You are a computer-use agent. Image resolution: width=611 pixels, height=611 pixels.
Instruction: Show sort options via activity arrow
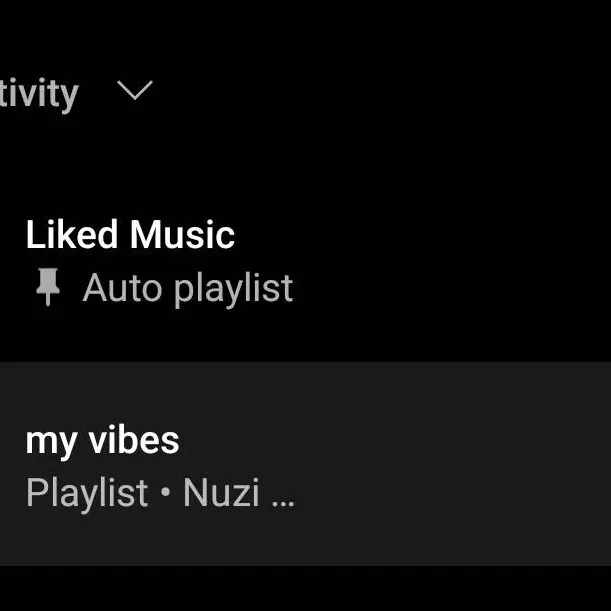pyautogui.click(x=135, y=91)
